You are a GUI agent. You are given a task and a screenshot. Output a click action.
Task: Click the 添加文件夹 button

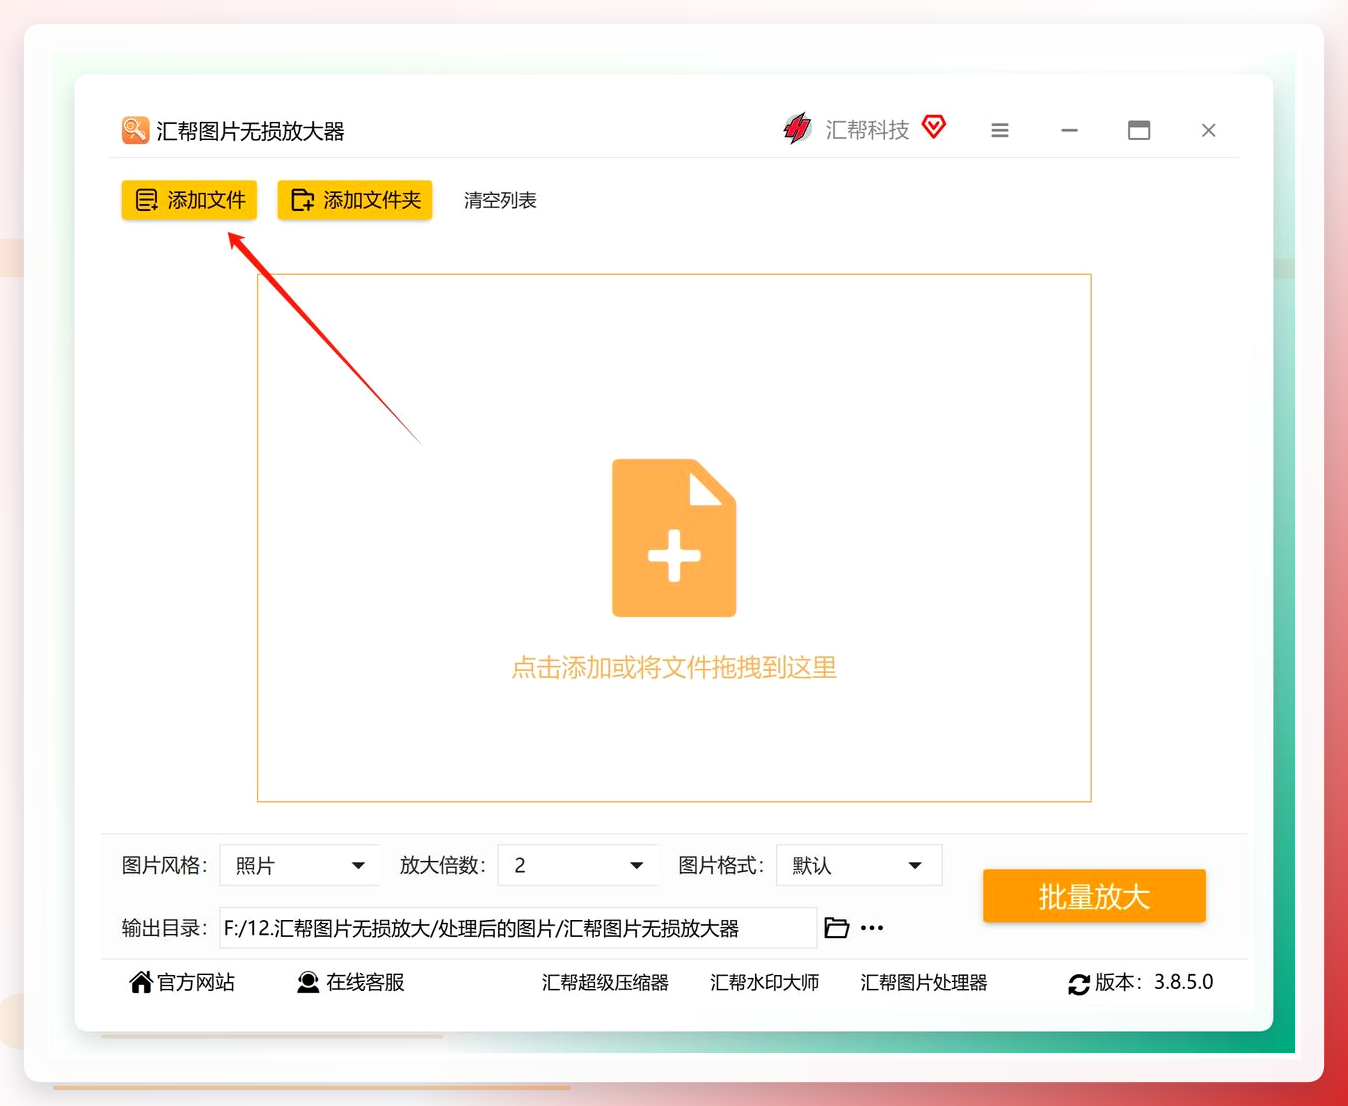[x=355, y=200]
